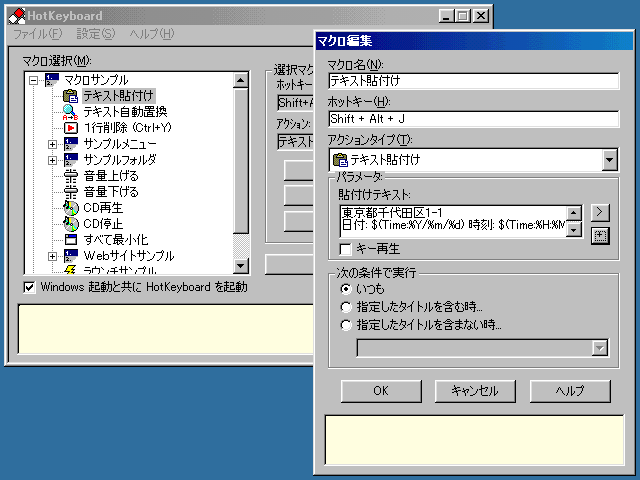Open the ファイル(F) menu
The width and height of the screenshot is (640, 480).
tap(38, 34)
